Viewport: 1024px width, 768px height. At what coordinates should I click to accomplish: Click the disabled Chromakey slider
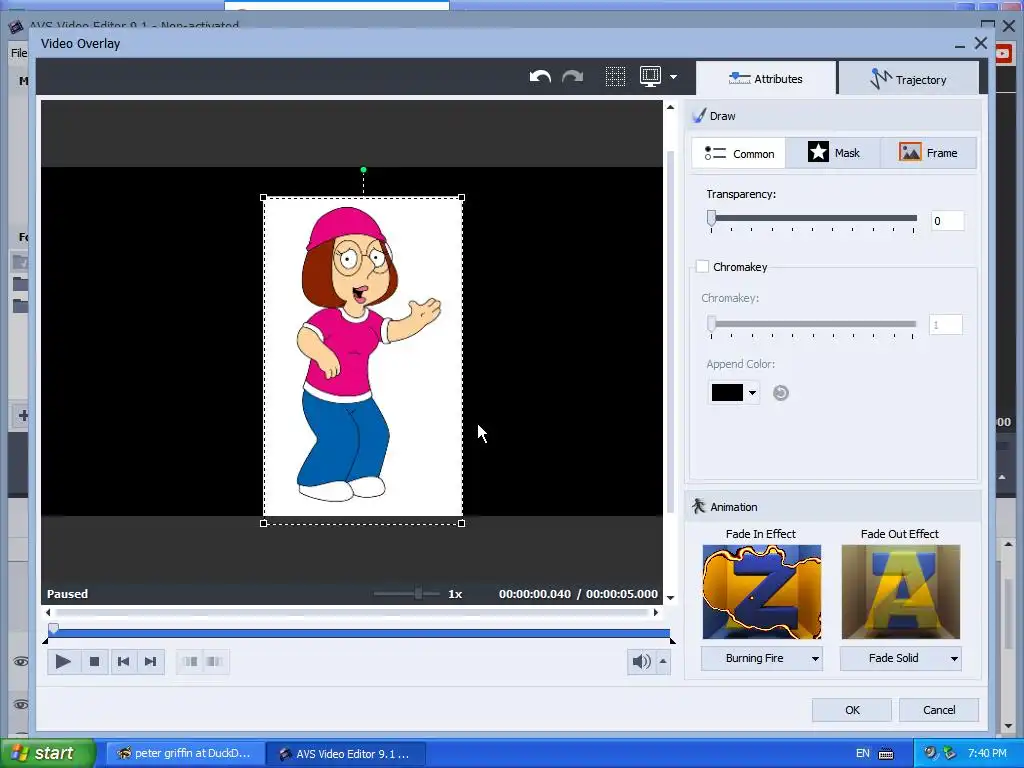[813, 324]
